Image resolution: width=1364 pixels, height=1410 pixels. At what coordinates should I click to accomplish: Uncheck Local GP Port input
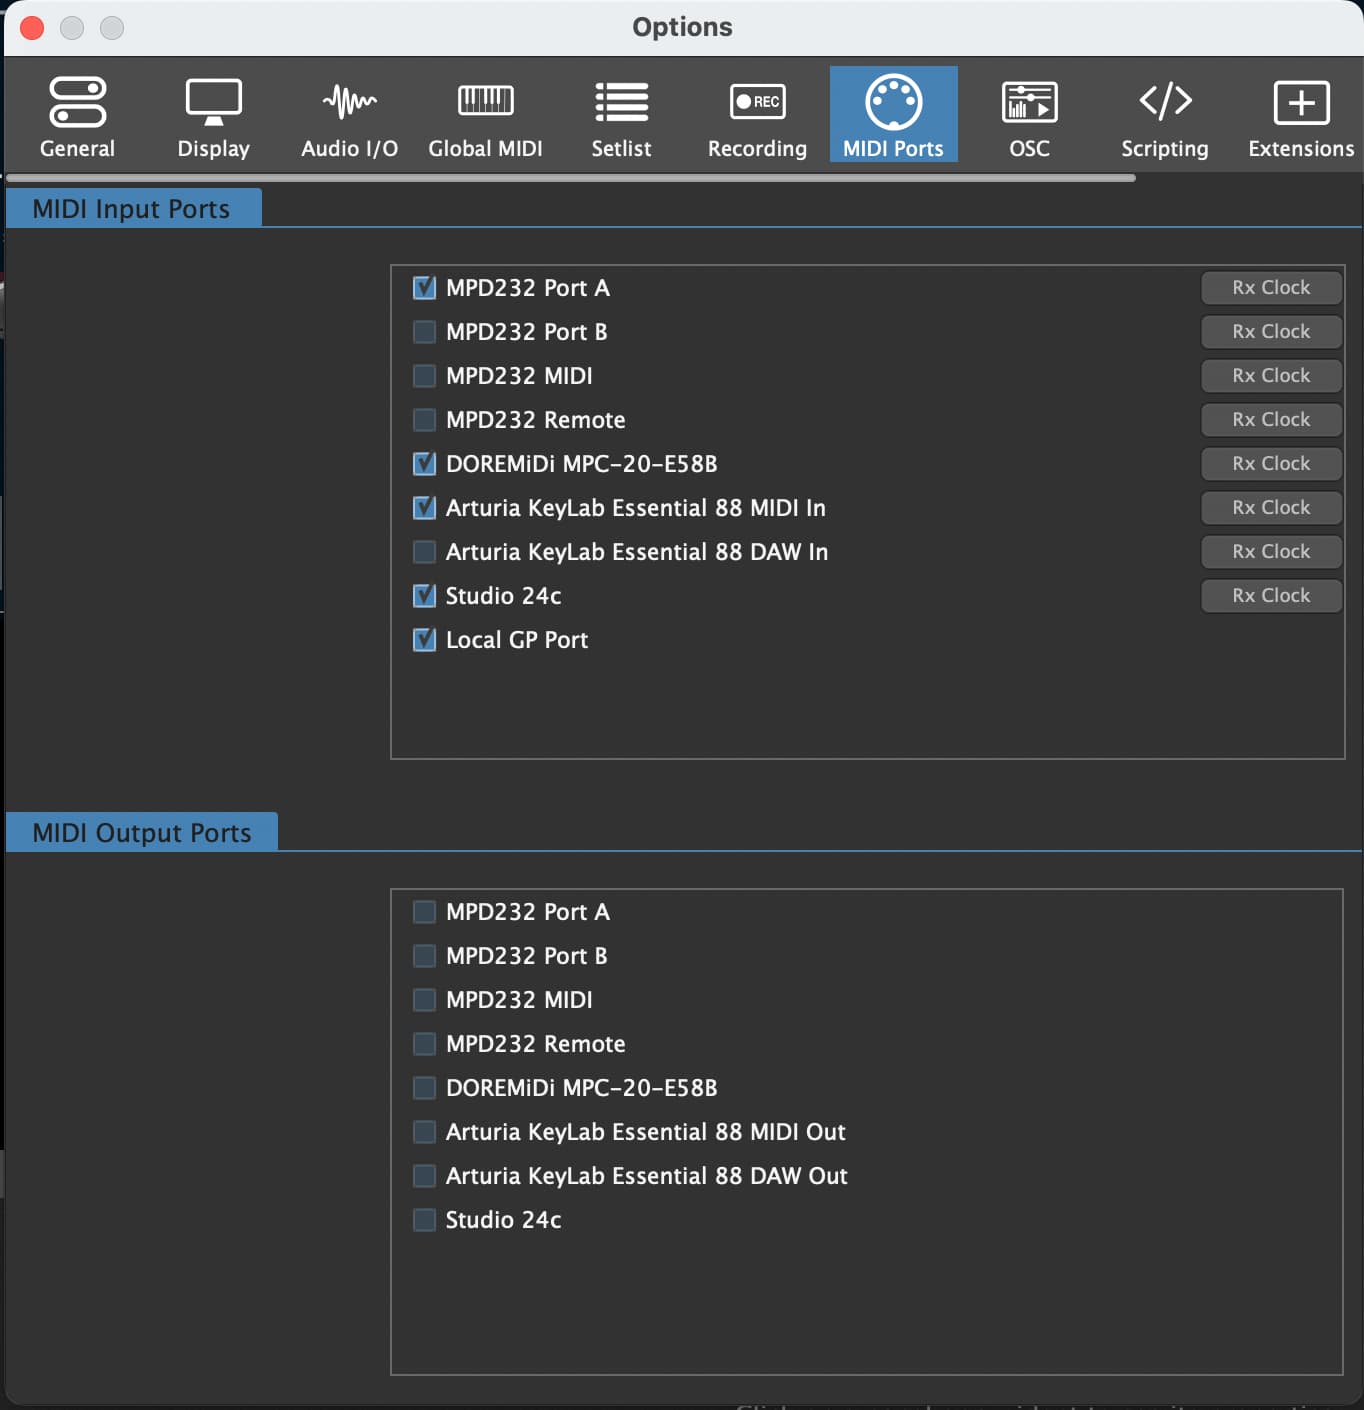424,640
